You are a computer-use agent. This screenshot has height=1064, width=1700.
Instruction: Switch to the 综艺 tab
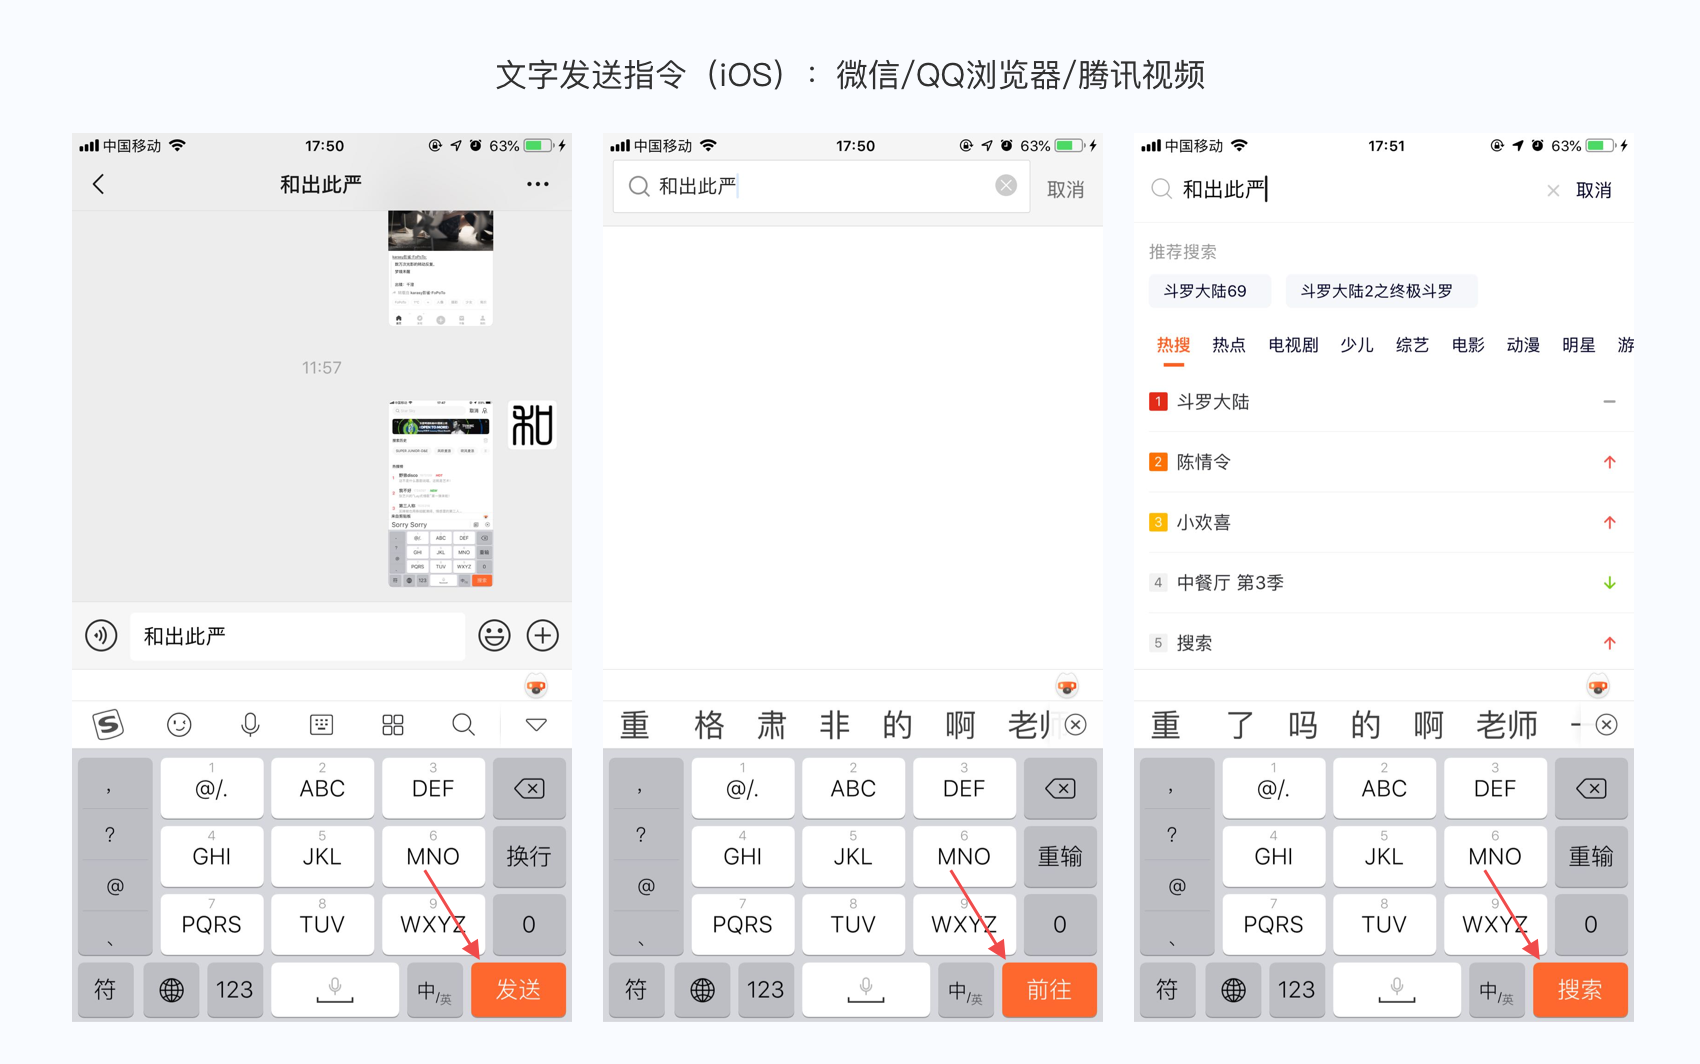coord(1412,345)
